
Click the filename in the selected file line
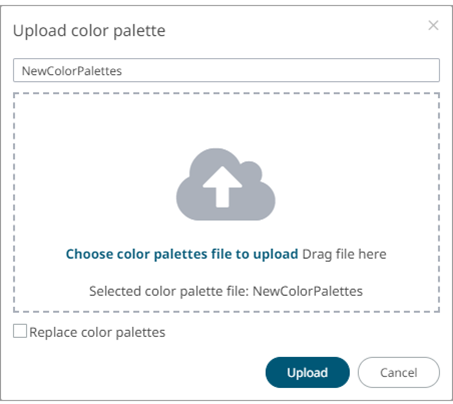[308, 291]
